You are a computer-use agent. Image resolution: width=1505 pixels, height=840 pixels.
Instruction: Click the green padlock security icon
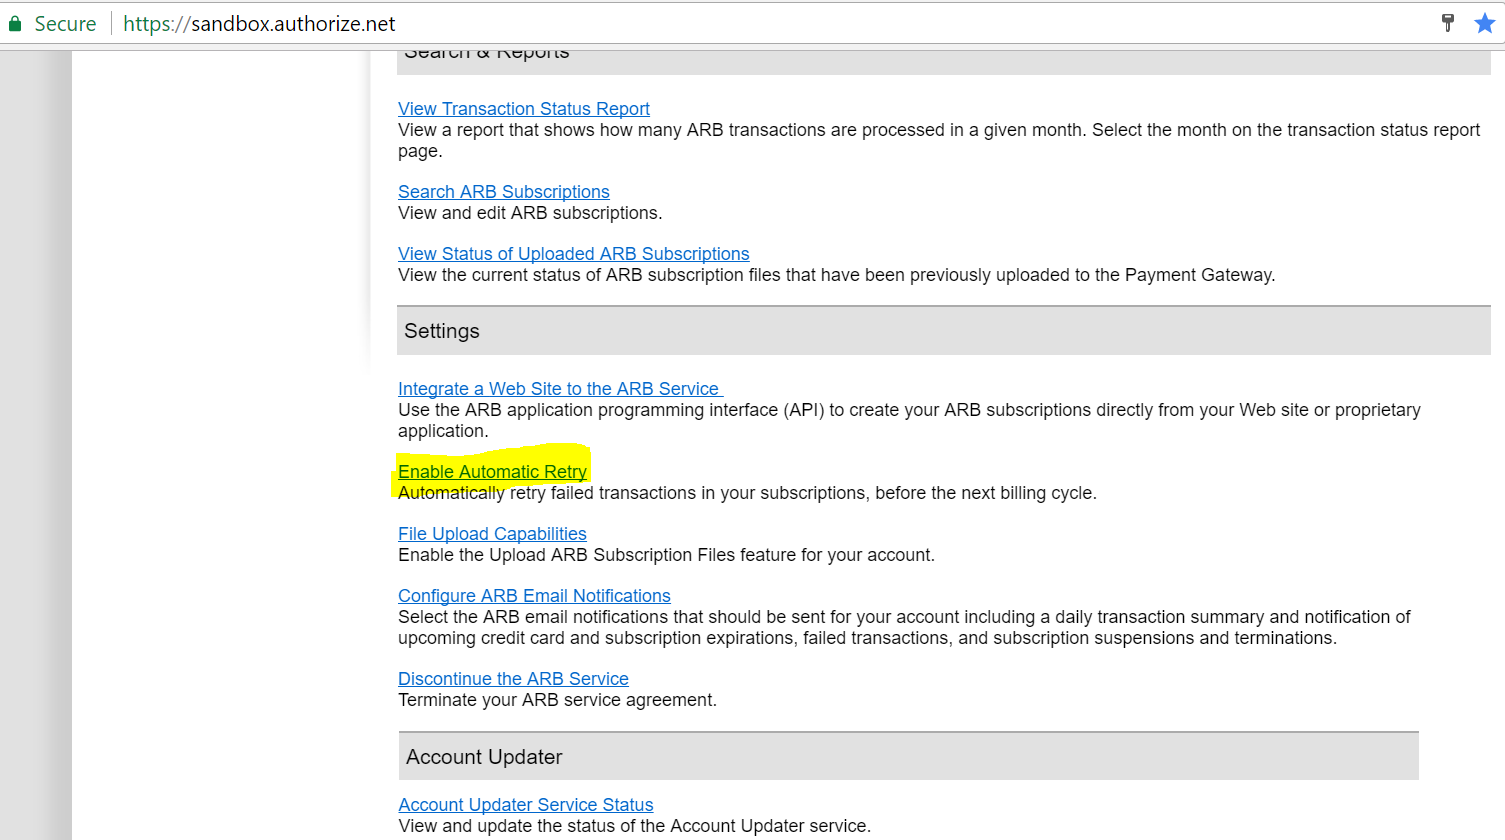15,24
